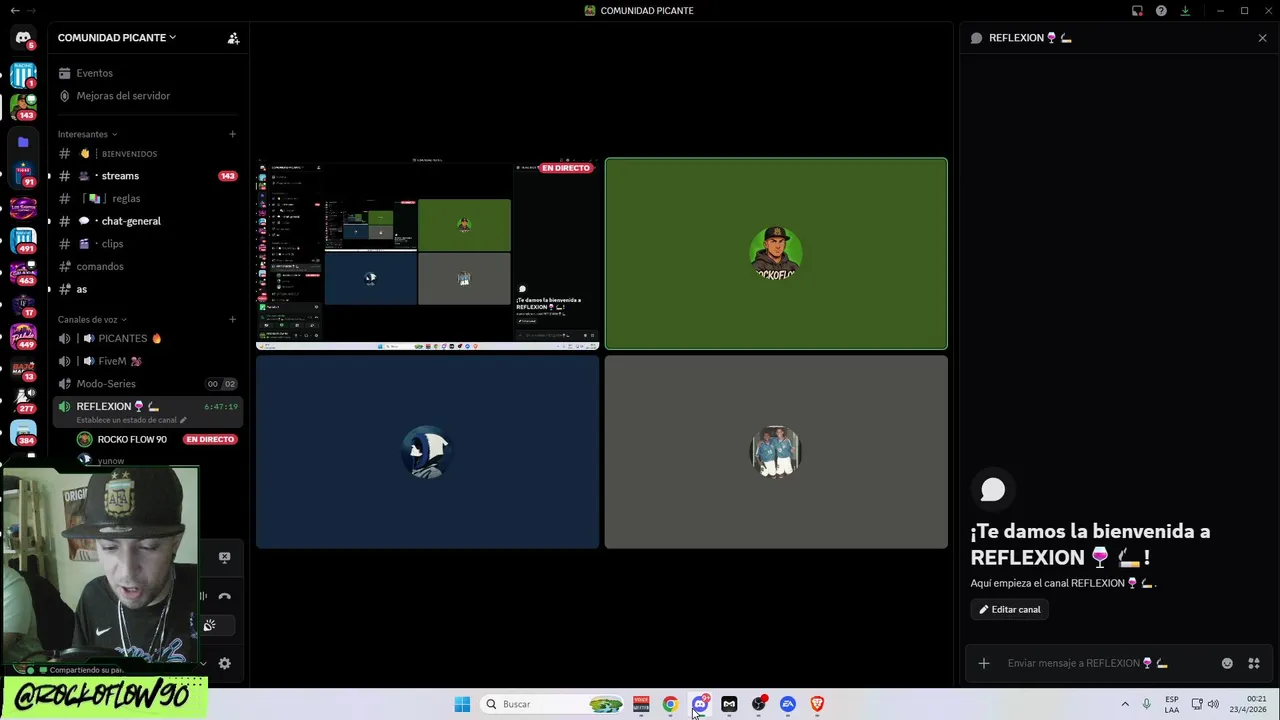Open the clips channel
Viewport: 1280px width, 720px height.
click(x=148, y=244)
